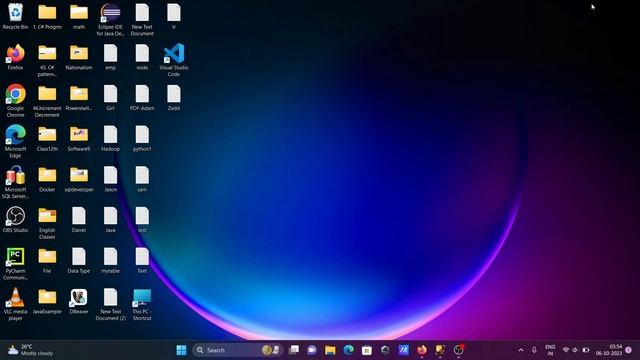Viewport: 640px width, 360px height.
Task: Open Firefox from the taskbar
Action: pyautogui.click(x=422, y=350)
